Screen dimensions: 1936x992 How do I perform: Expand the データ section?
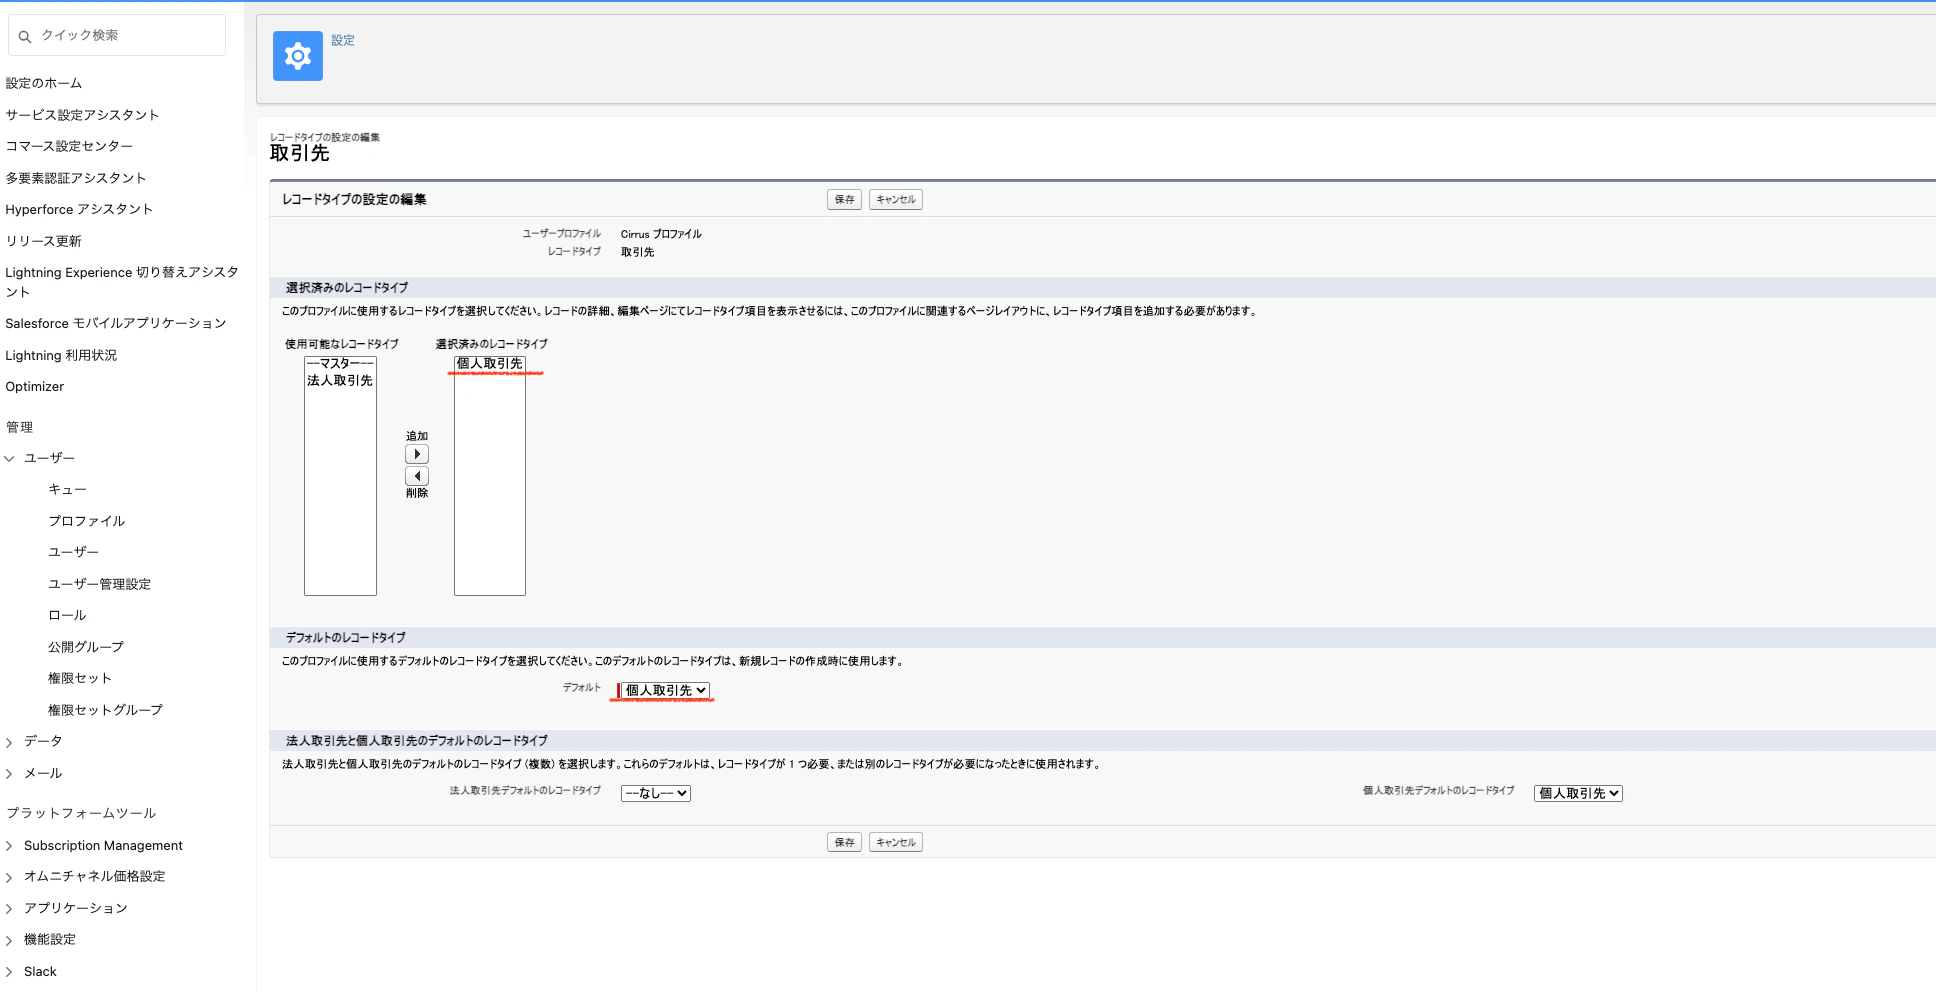pos(10,742)
